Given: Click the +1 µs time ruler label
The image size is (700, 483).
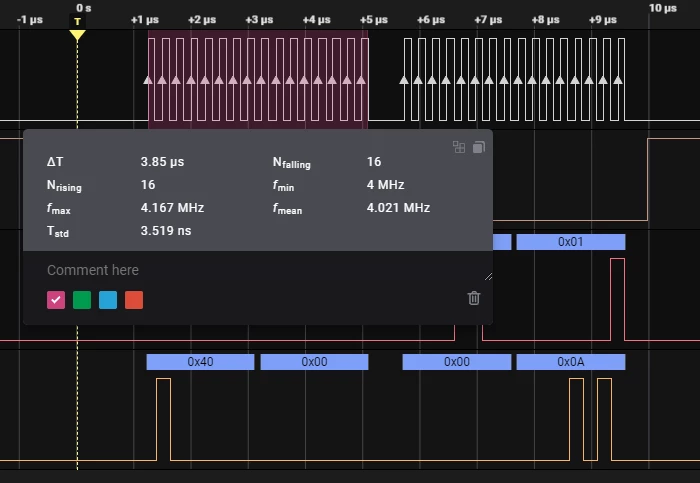Looking at the screenshot, I should (x=145, y=20).
